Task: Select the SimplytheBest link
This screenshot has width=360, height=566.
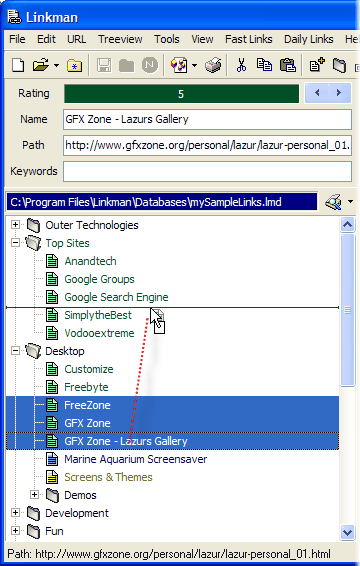Action: (98, 315)
